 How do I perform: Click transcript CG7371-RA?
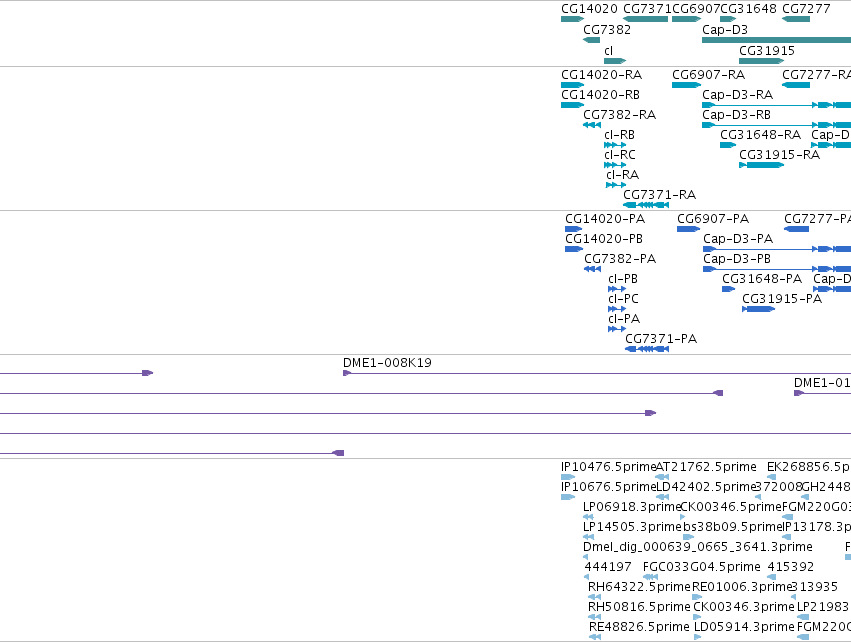(x=646, y=206)
